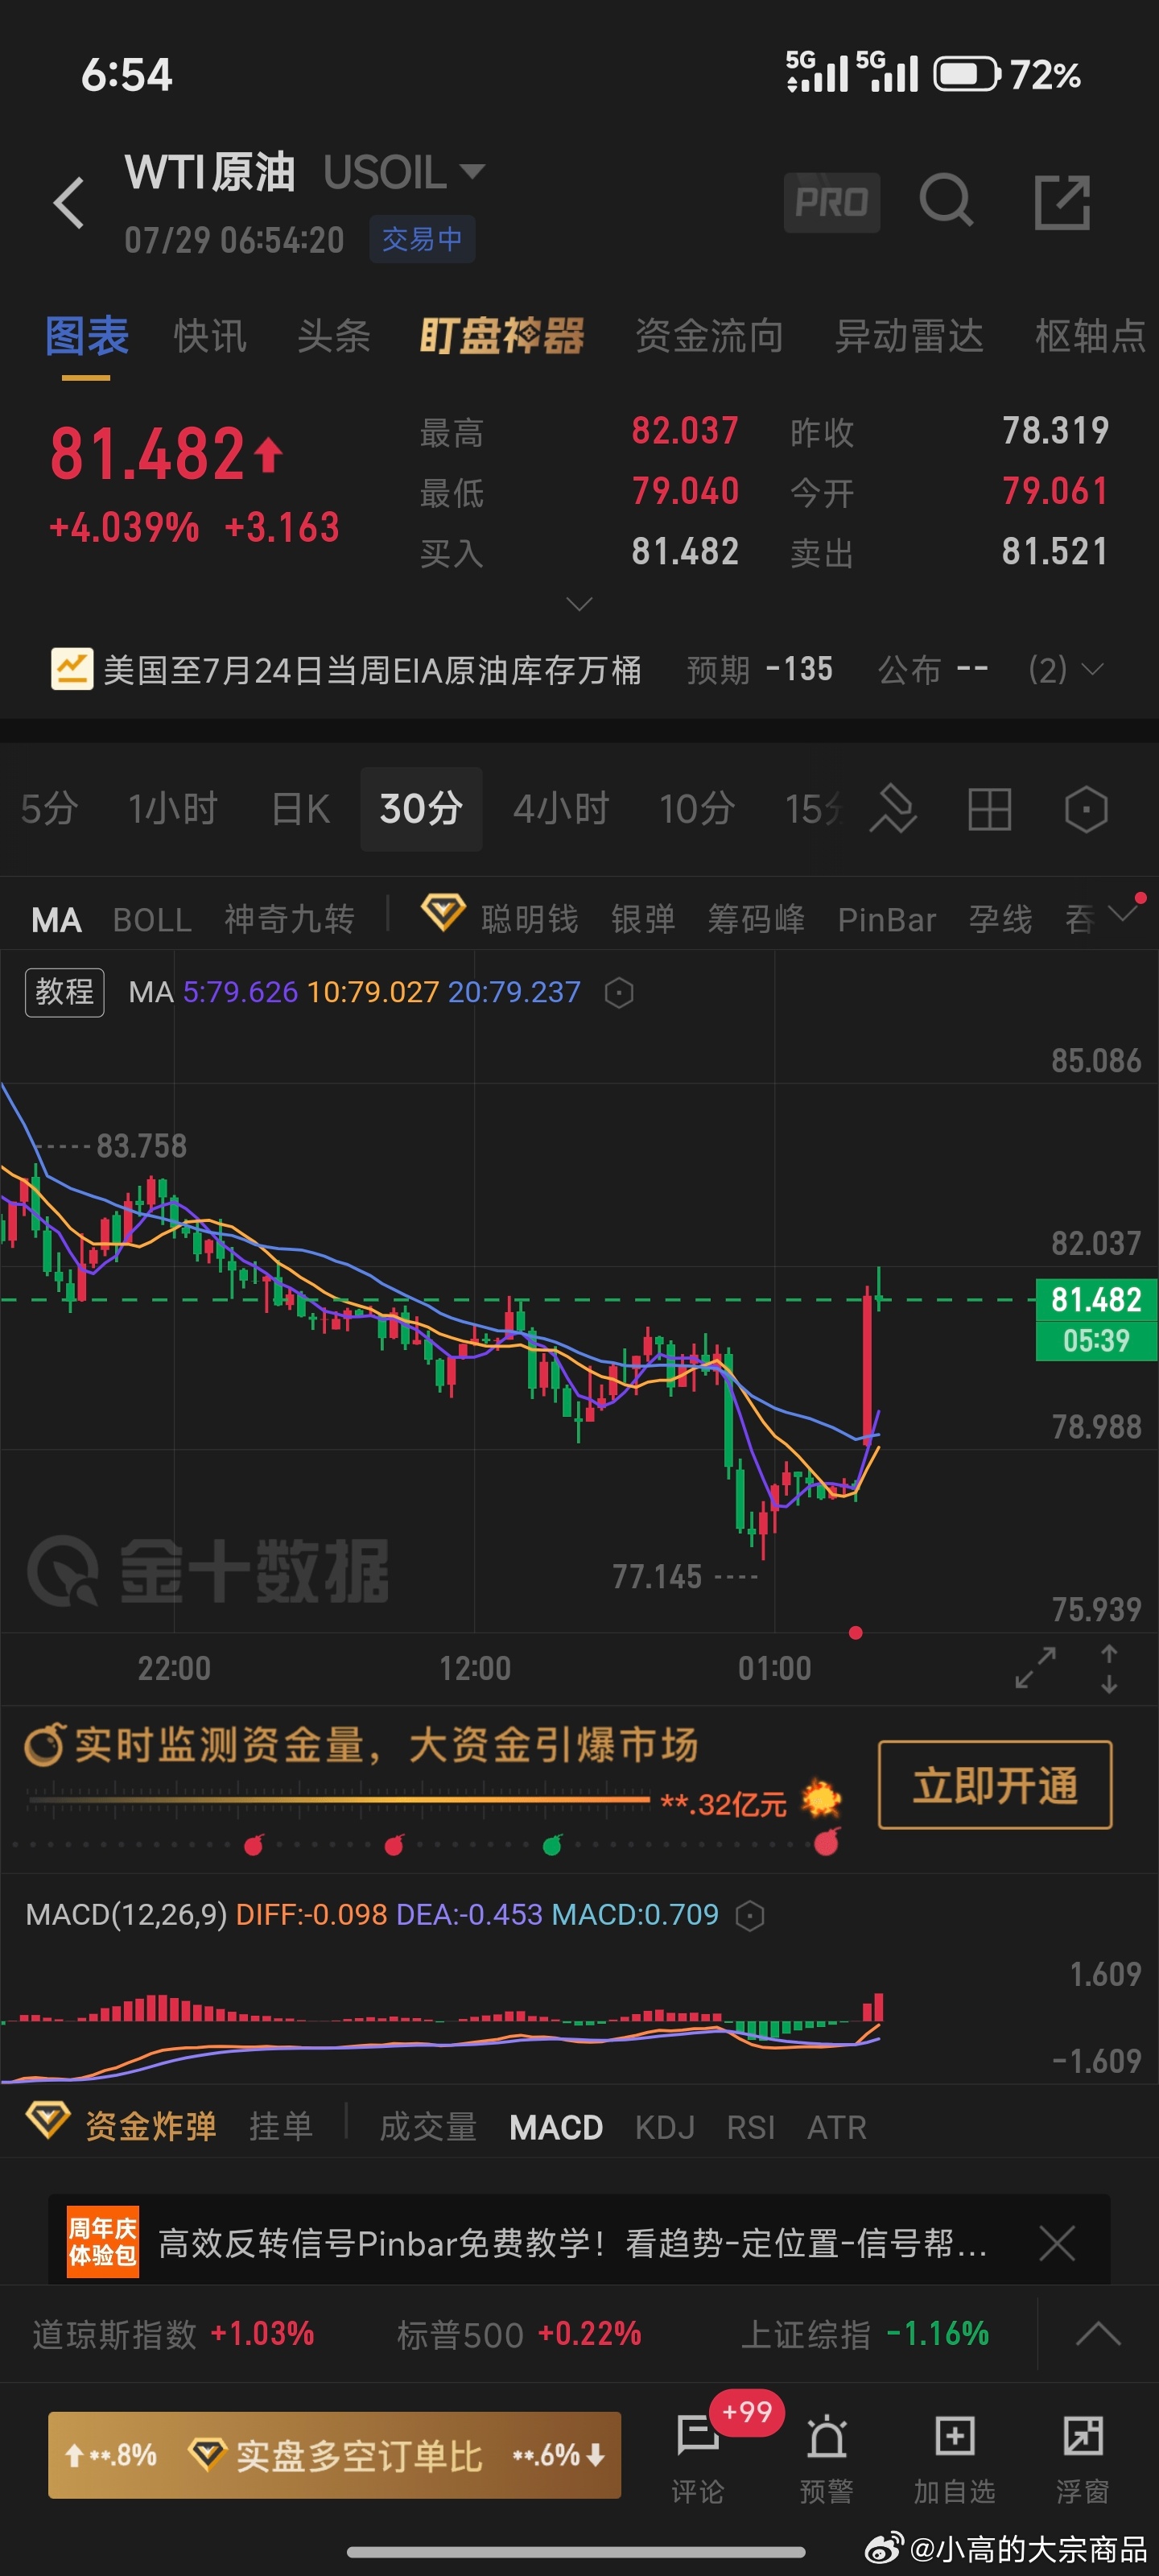The width and height of the screenshot is (1159, 2576).
Task: Open the search magnifier icon
Action: tap(945, 201)
